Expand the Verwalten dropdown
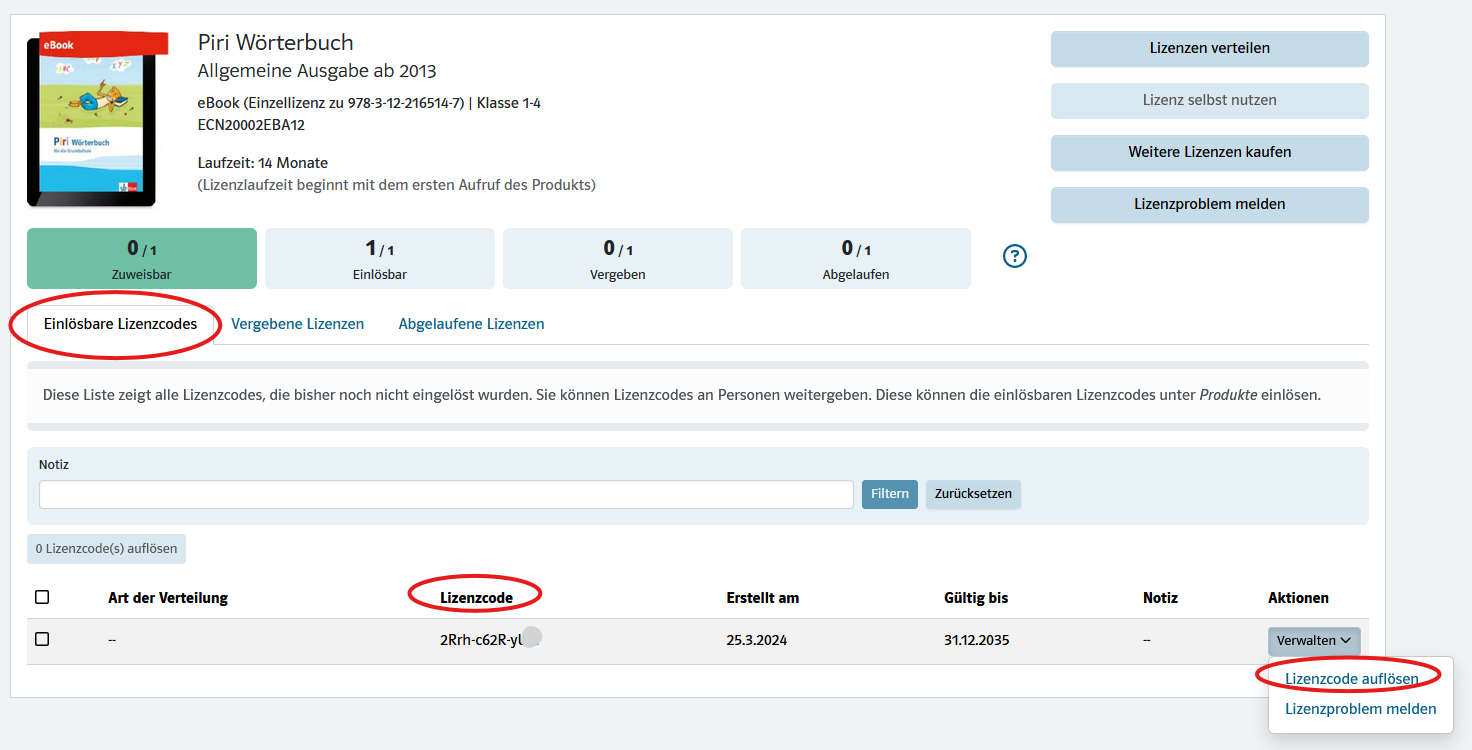The image size is (1472, 750). [x=1313, y=641]
